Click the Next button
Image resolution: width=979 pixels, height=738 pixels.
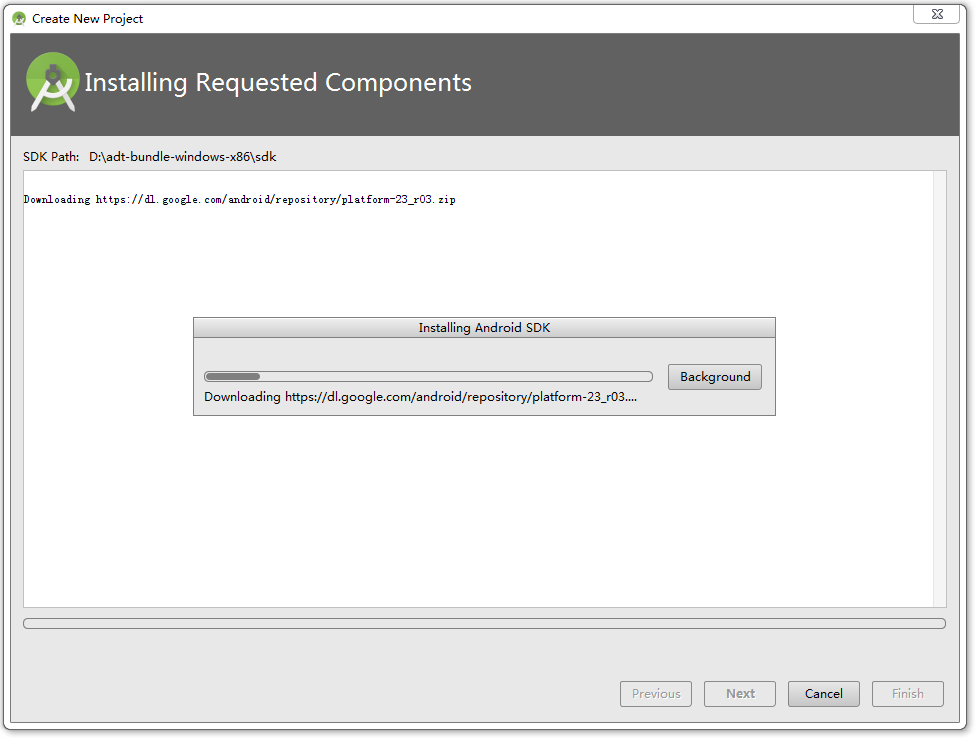739,694
